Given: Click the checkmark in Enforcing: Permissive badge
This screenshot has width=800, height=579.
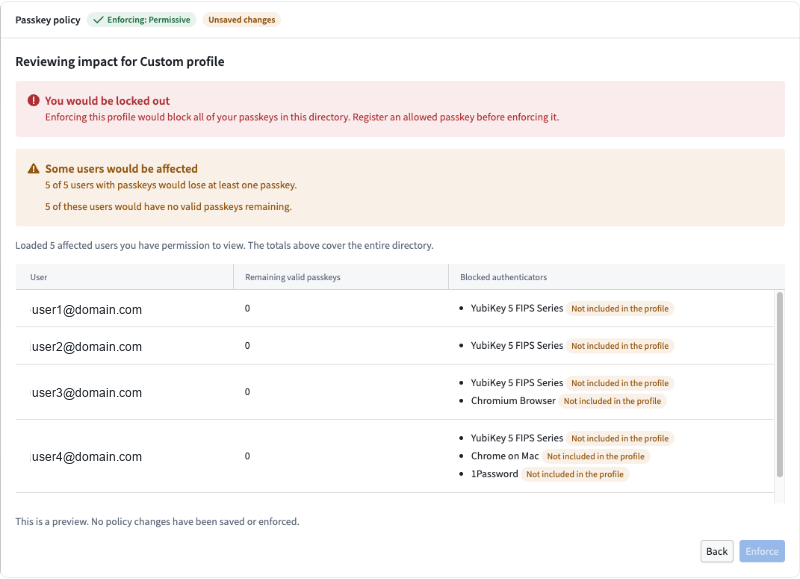Looking at the screenshot, I should [98, 20].
